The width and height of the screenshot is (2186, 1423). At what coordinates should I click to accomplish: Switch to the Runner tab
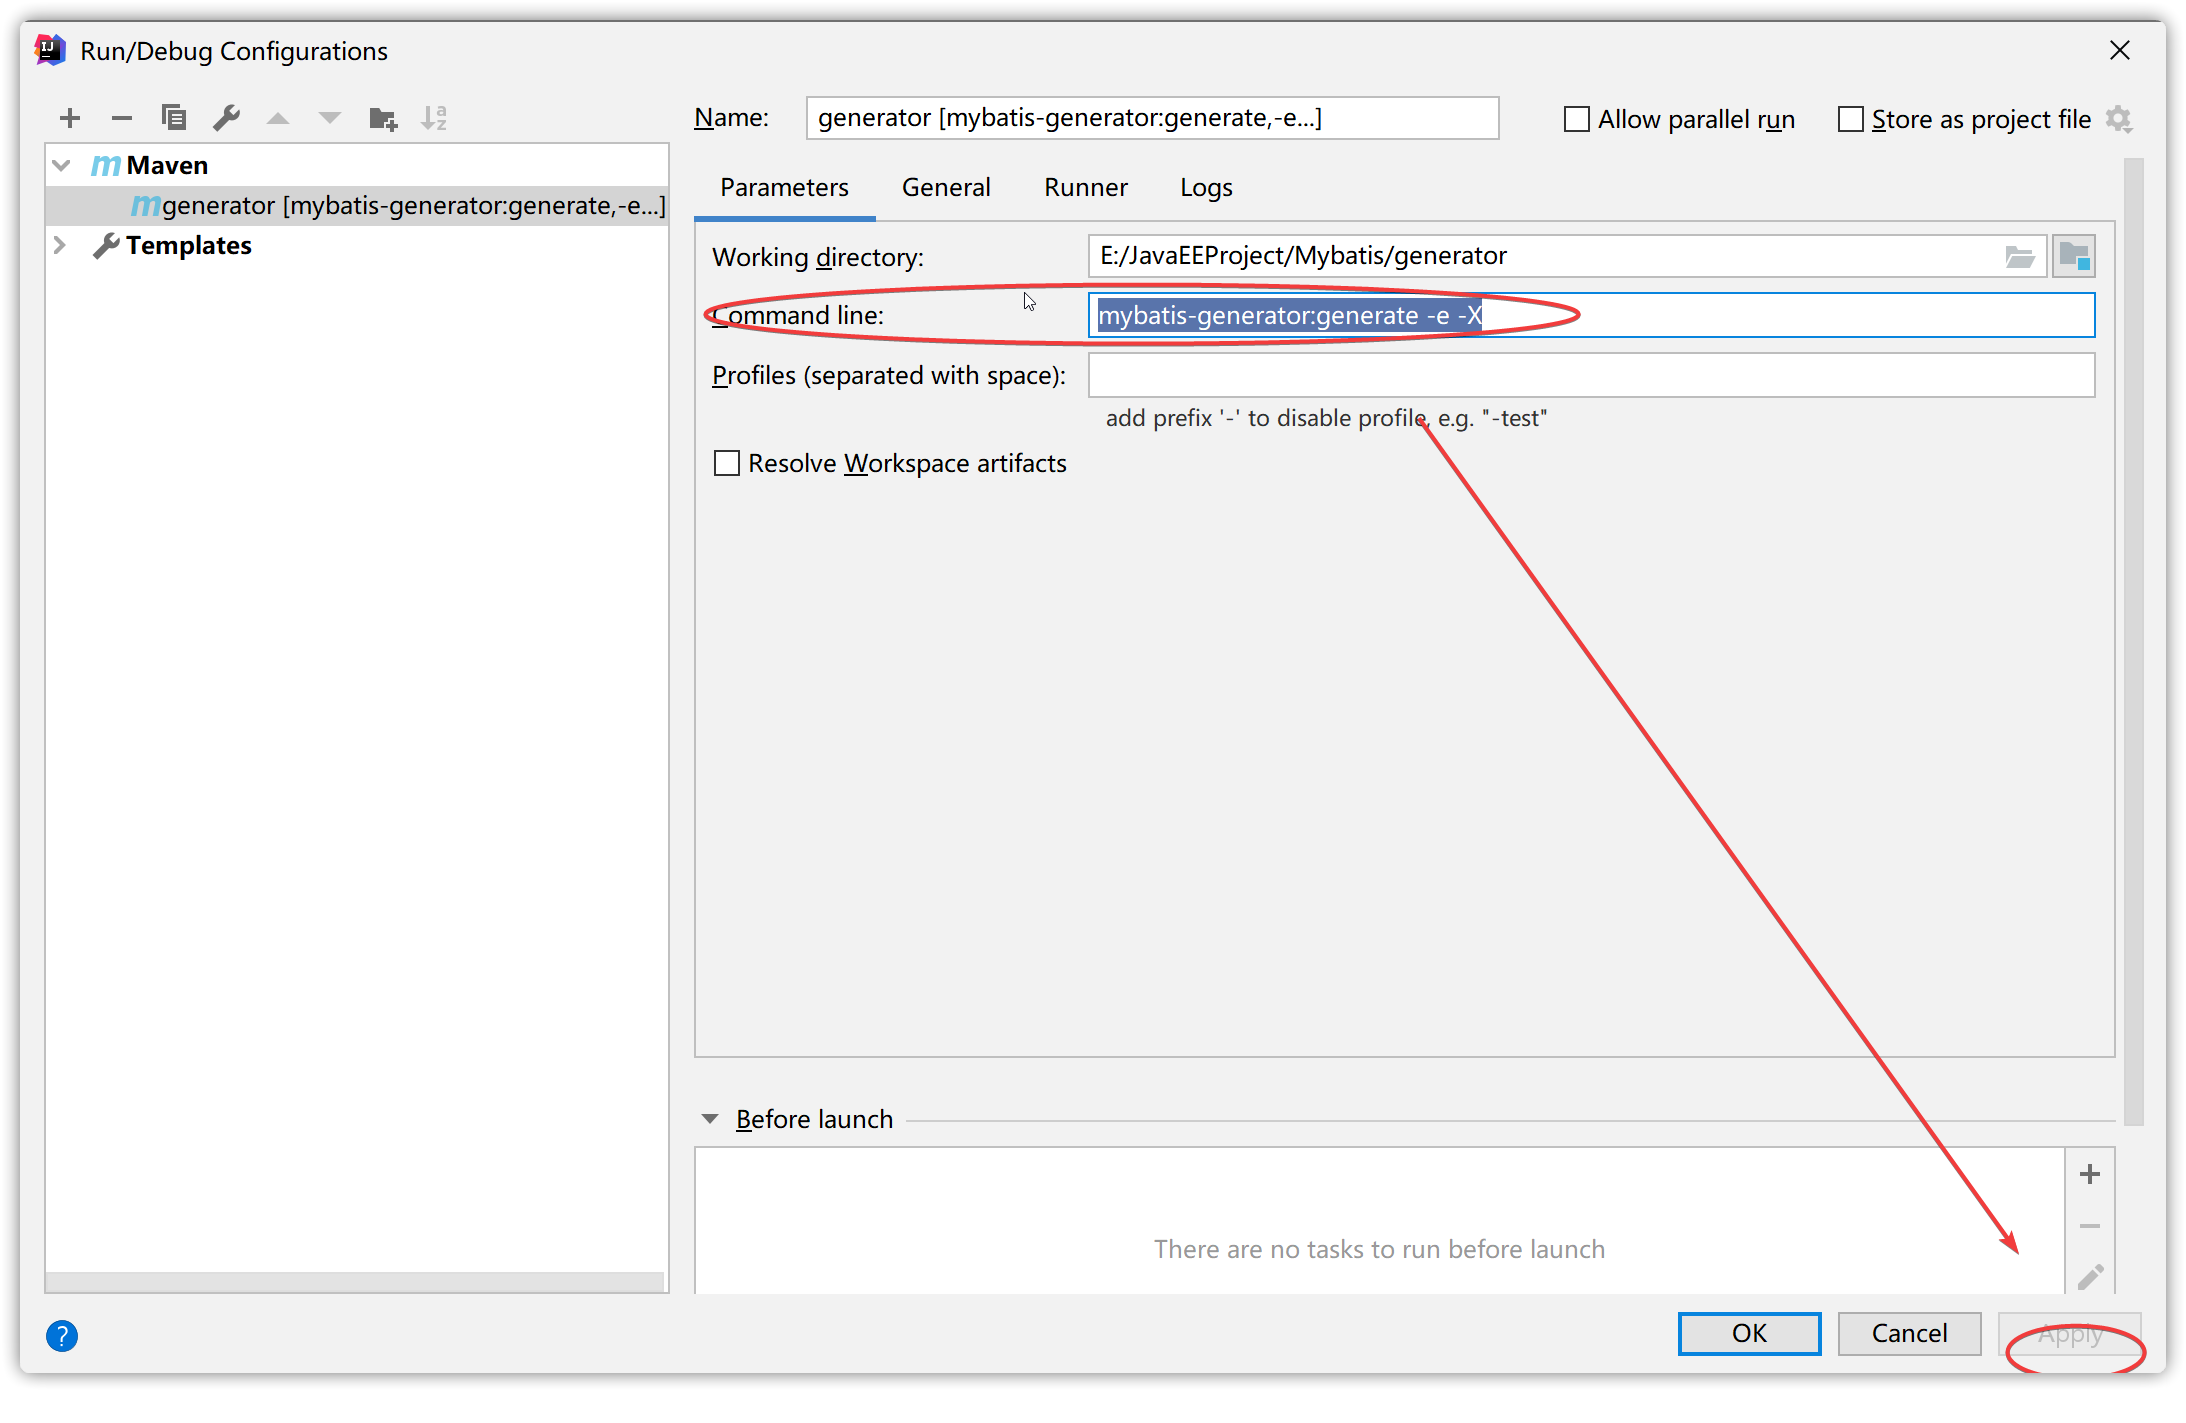pyautogui.click(x=1085, y=187)
